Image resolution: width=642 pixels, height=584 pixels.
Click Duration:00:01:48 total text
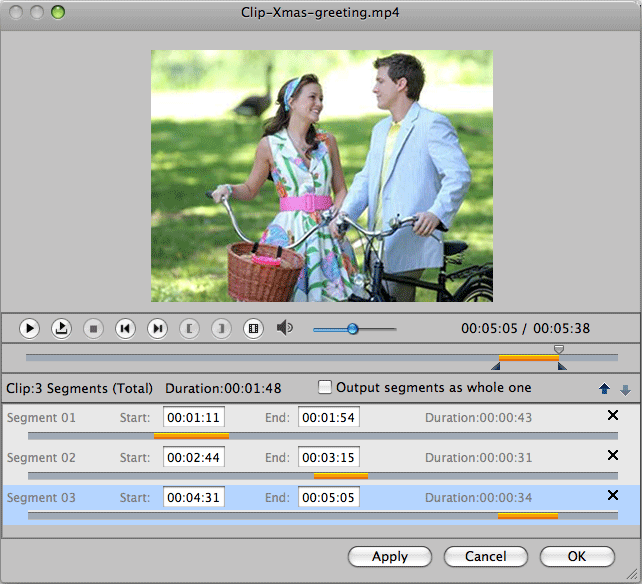click(x=223, y=388)
